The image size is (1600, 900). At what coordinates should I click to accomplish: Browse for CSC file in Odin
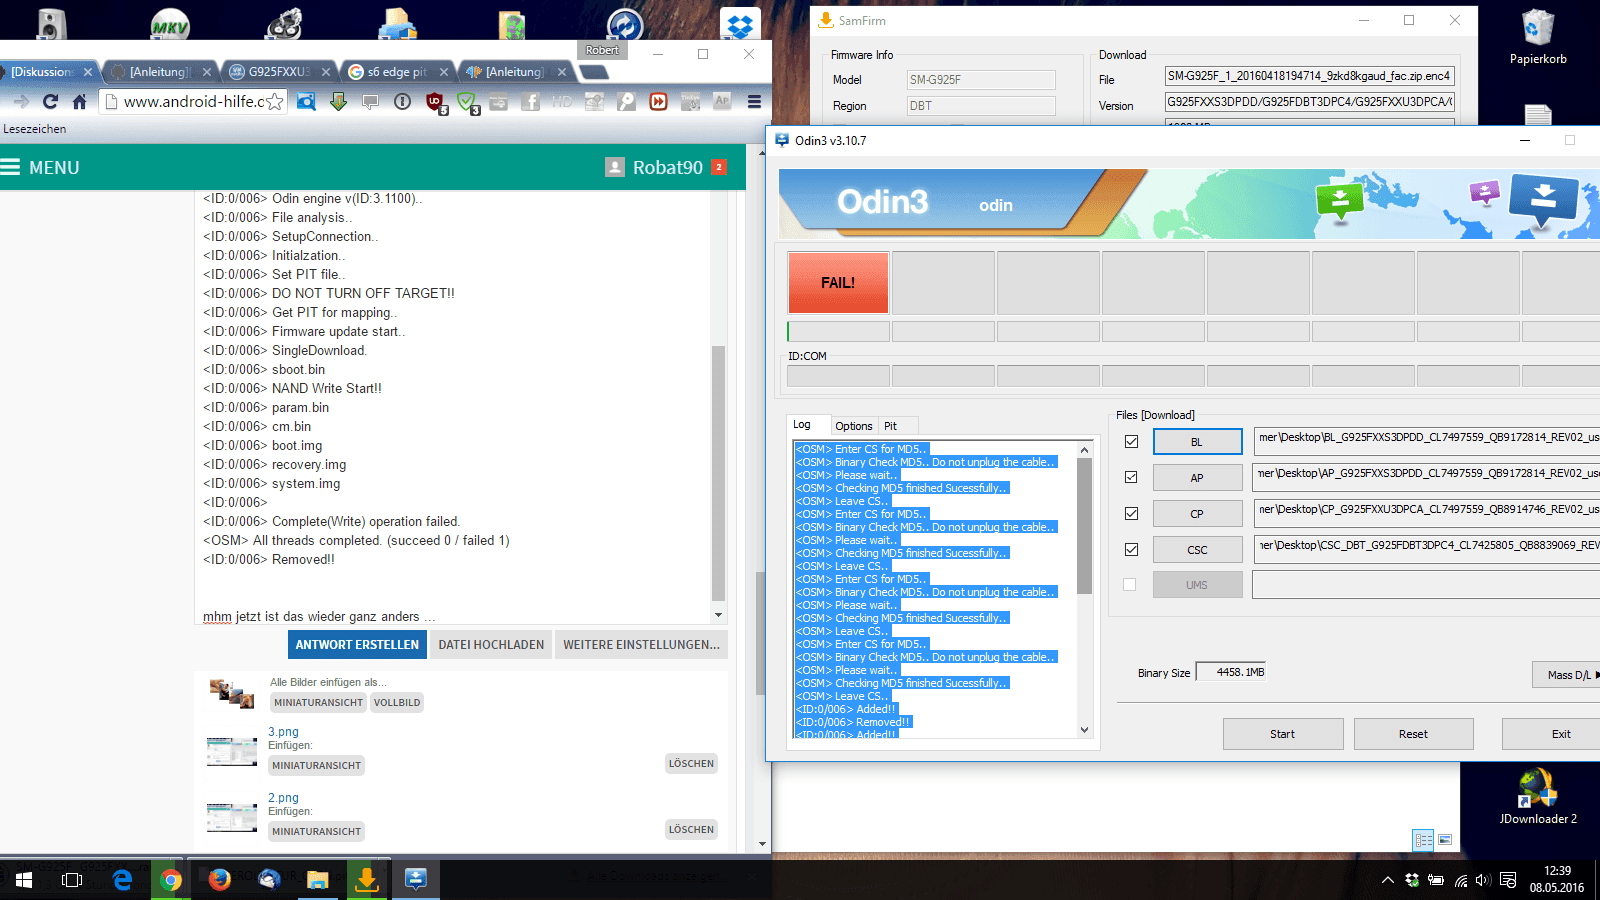(x=1197, y=550)
